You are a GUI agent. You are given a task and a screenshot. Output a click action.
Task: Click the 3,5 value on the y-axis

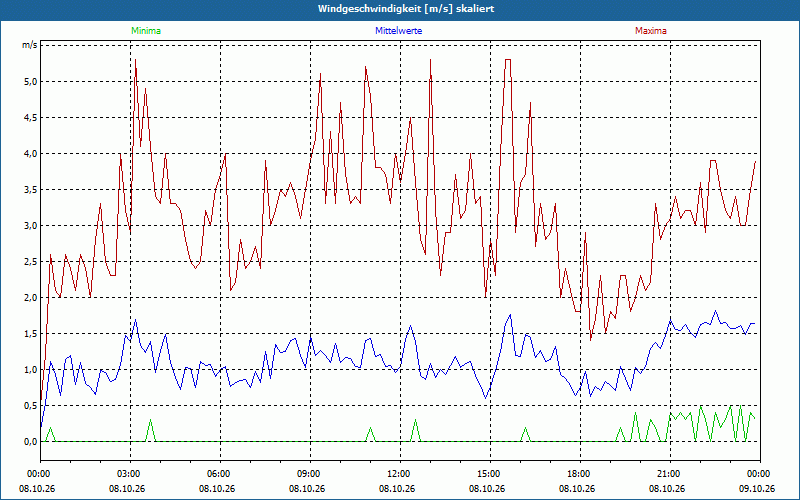pos(31,190)
